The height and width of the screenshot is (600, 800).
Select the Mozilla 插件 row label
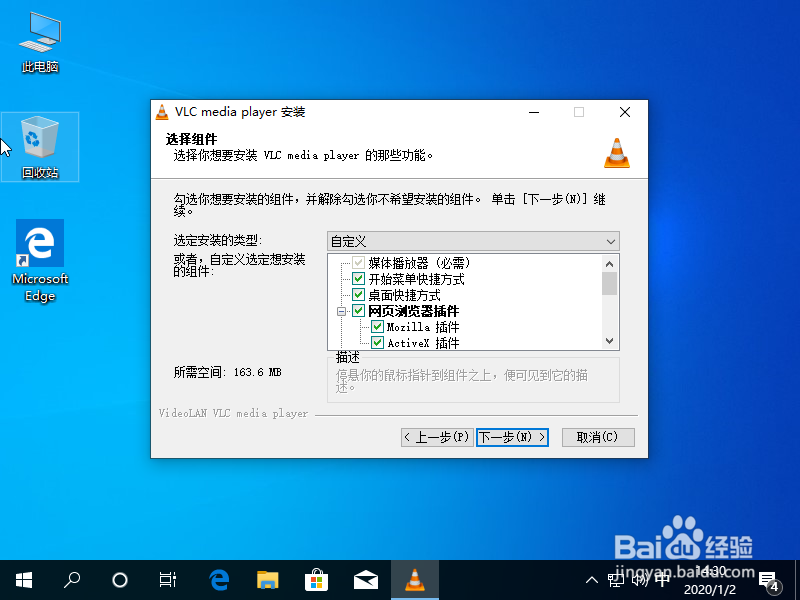pyautogui.click(x=423, y=327)
